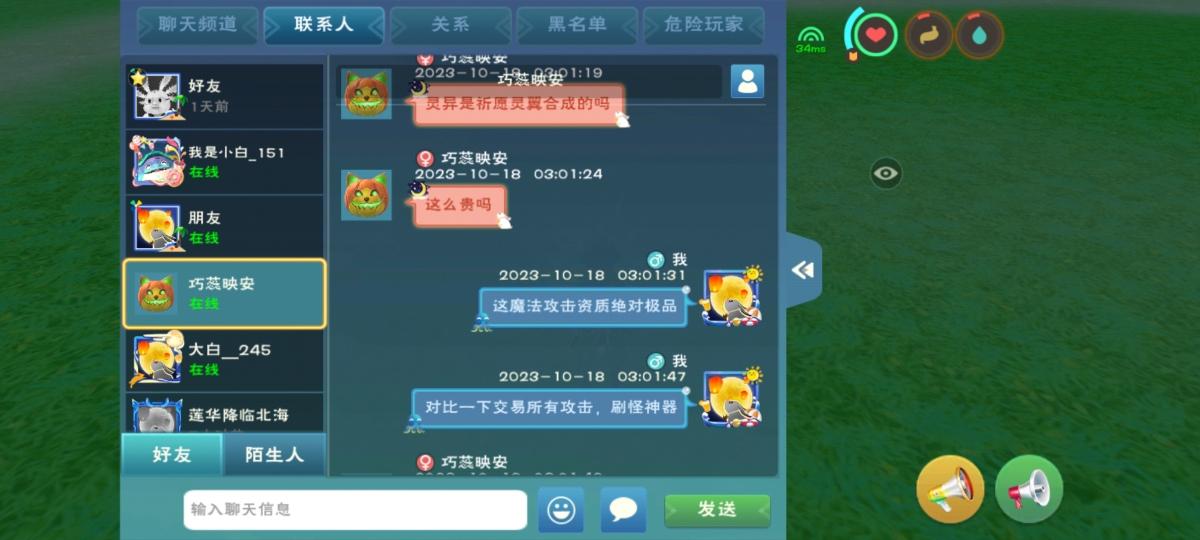The image size is (1200, 540).
Task: Focus the 输入聊天信息 text field
Action: coord(355,510)
